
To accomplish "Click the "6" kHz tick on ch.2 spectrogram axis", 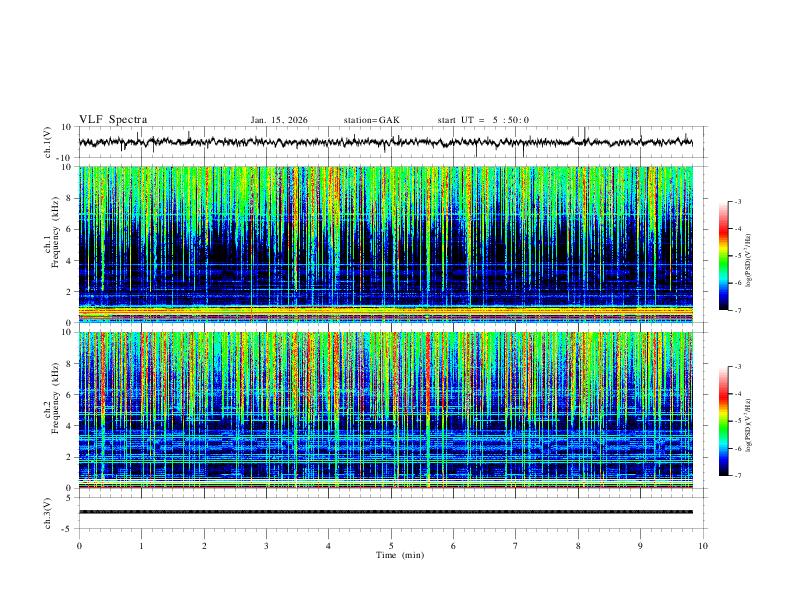I will [x=69, y=395].
